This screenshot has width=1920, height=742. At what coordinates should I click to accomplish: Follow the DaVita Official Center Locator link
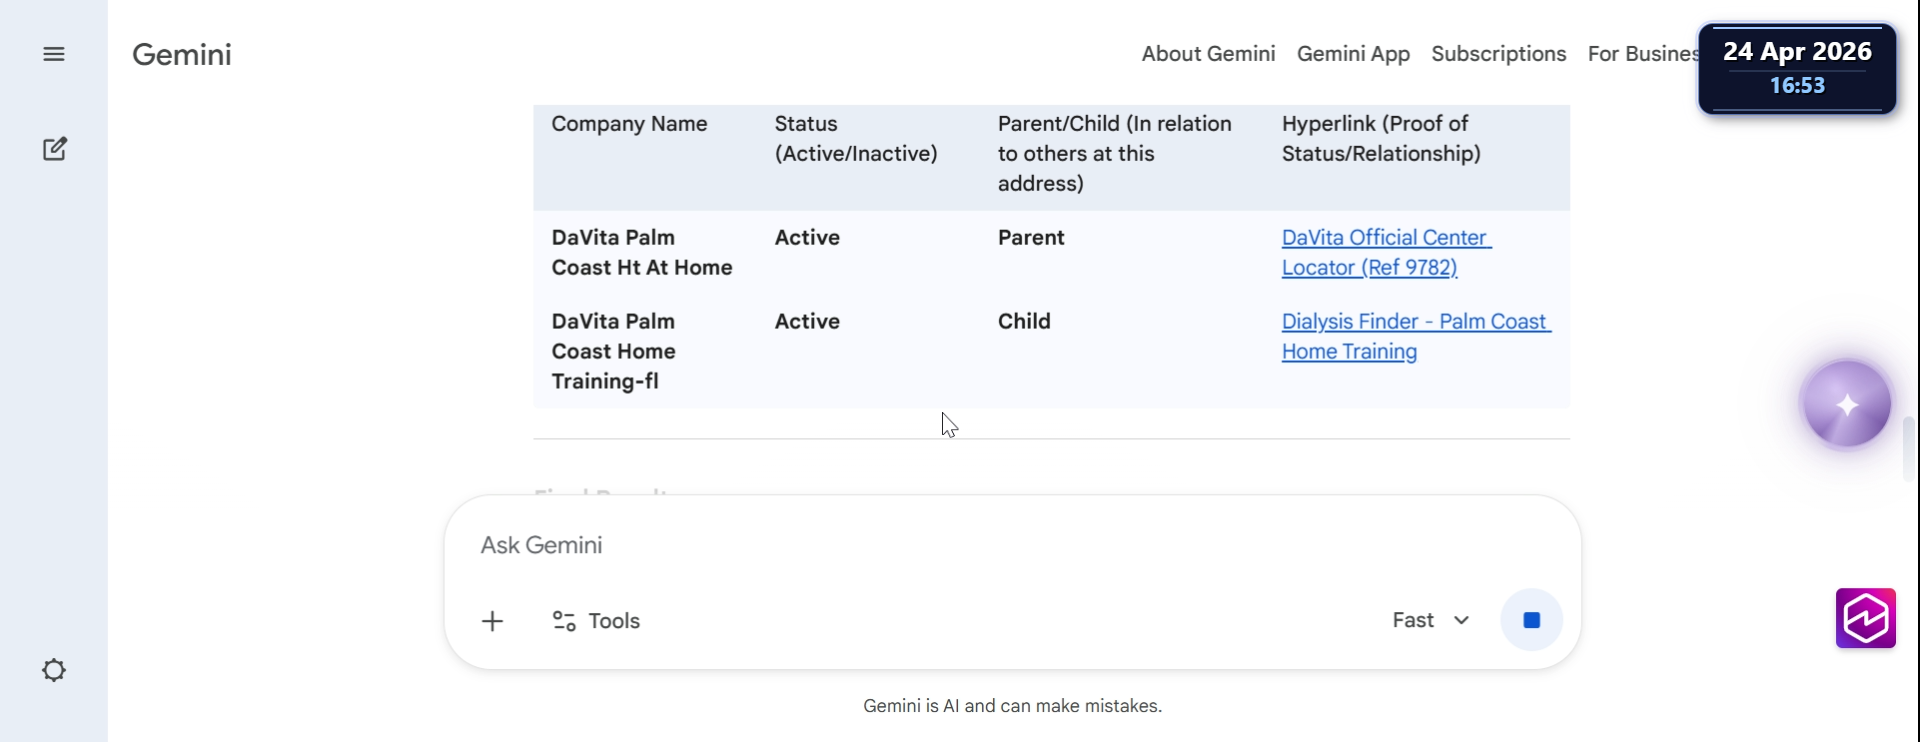point(1386,253)
